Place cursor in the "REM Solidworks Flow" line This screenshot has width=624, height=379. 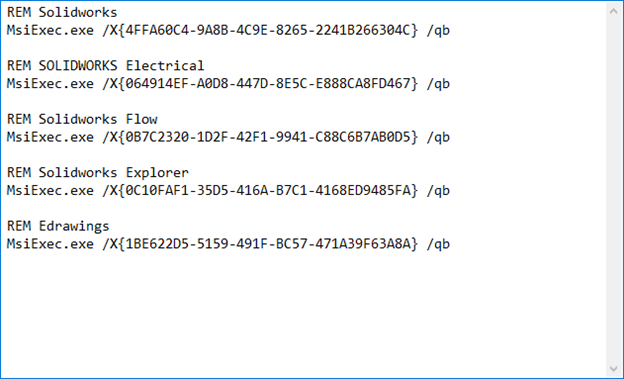[82, 119]
